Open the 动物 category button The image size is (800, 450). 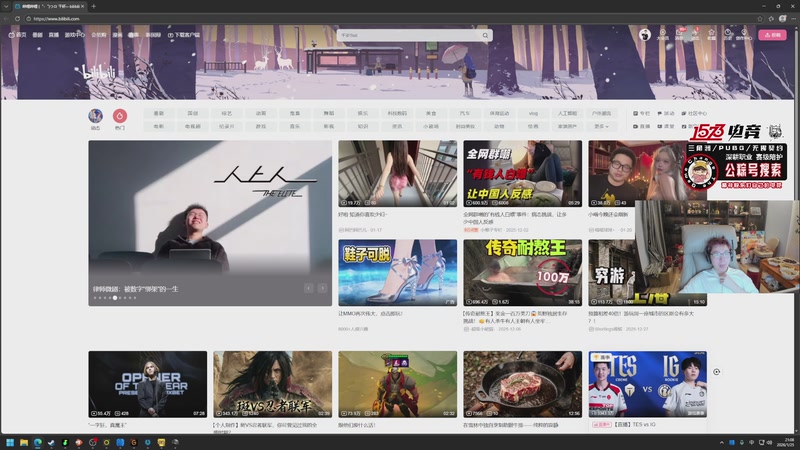[499, 126]
